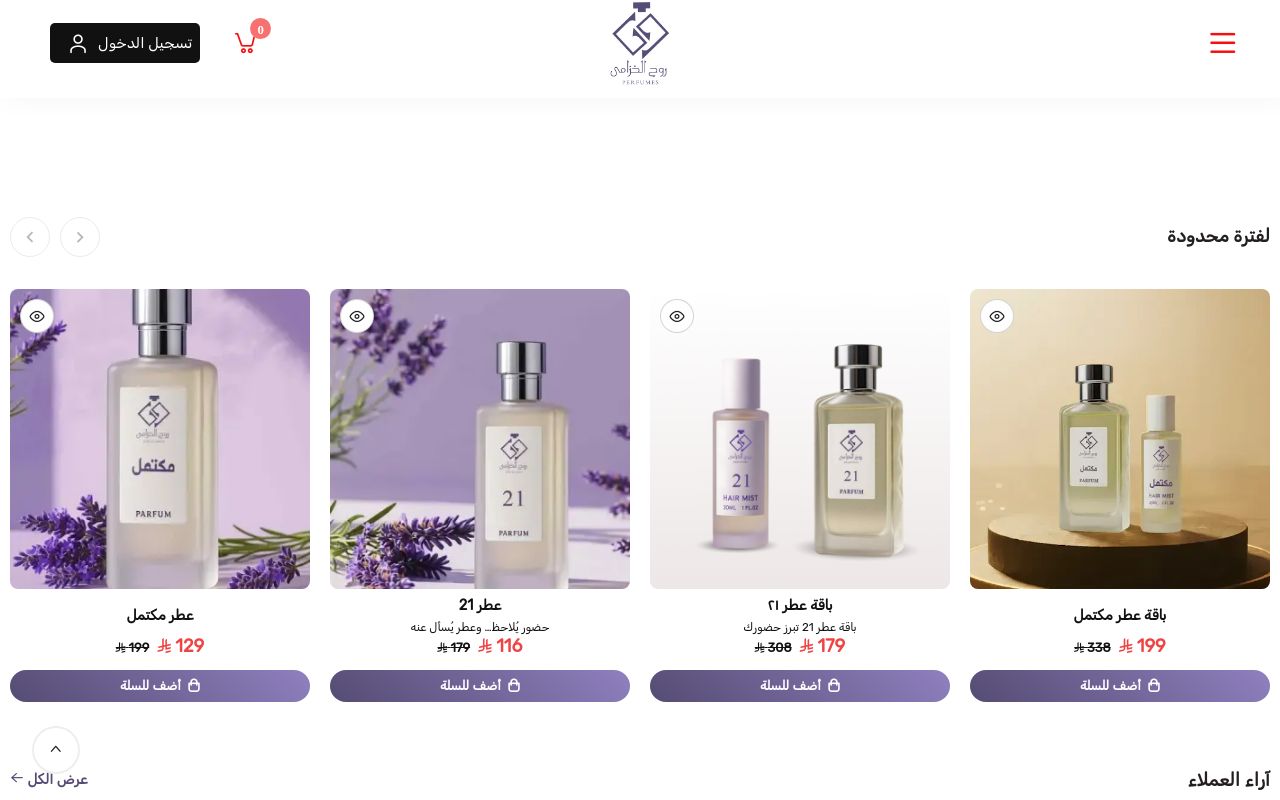
Task: Click تسجيل الدخول login button
Action: [125, 43]
